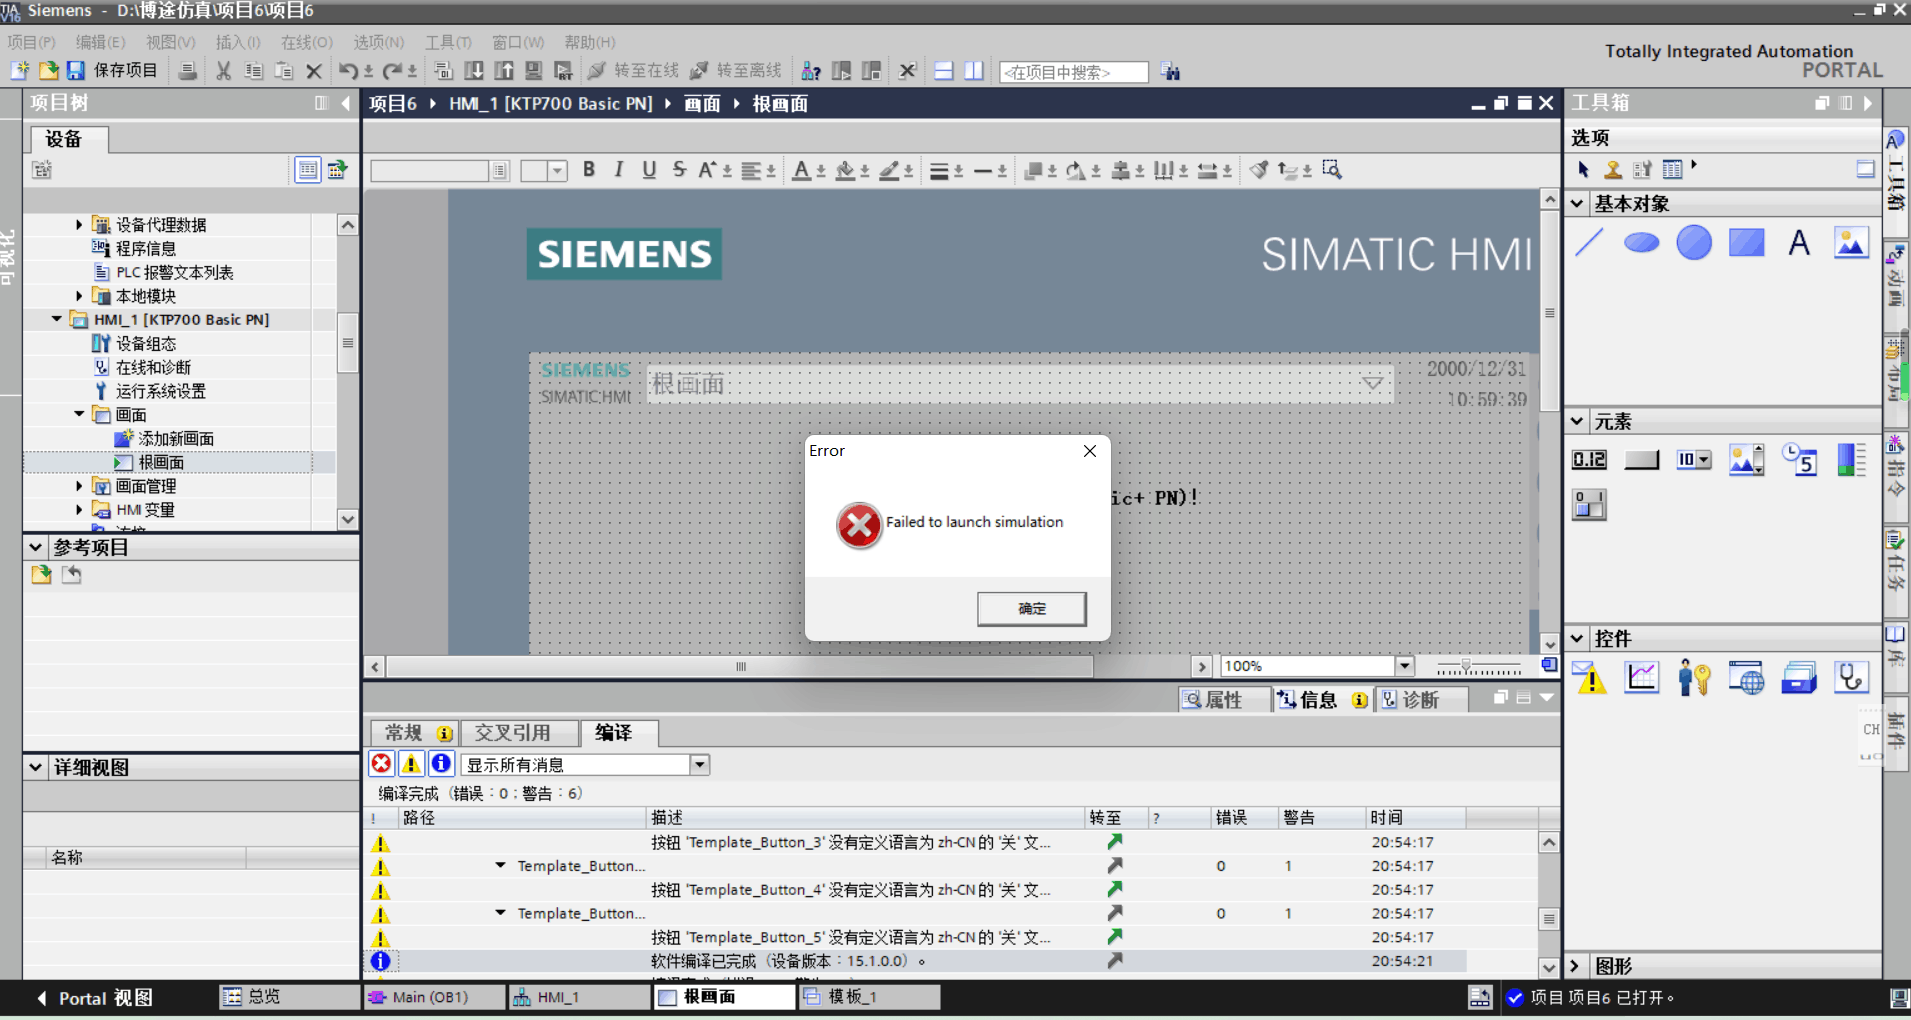Select the Ellipse basic object tool
Screen dimensions: 1911x1020
pyautogui.click(x=1641, y=243)
